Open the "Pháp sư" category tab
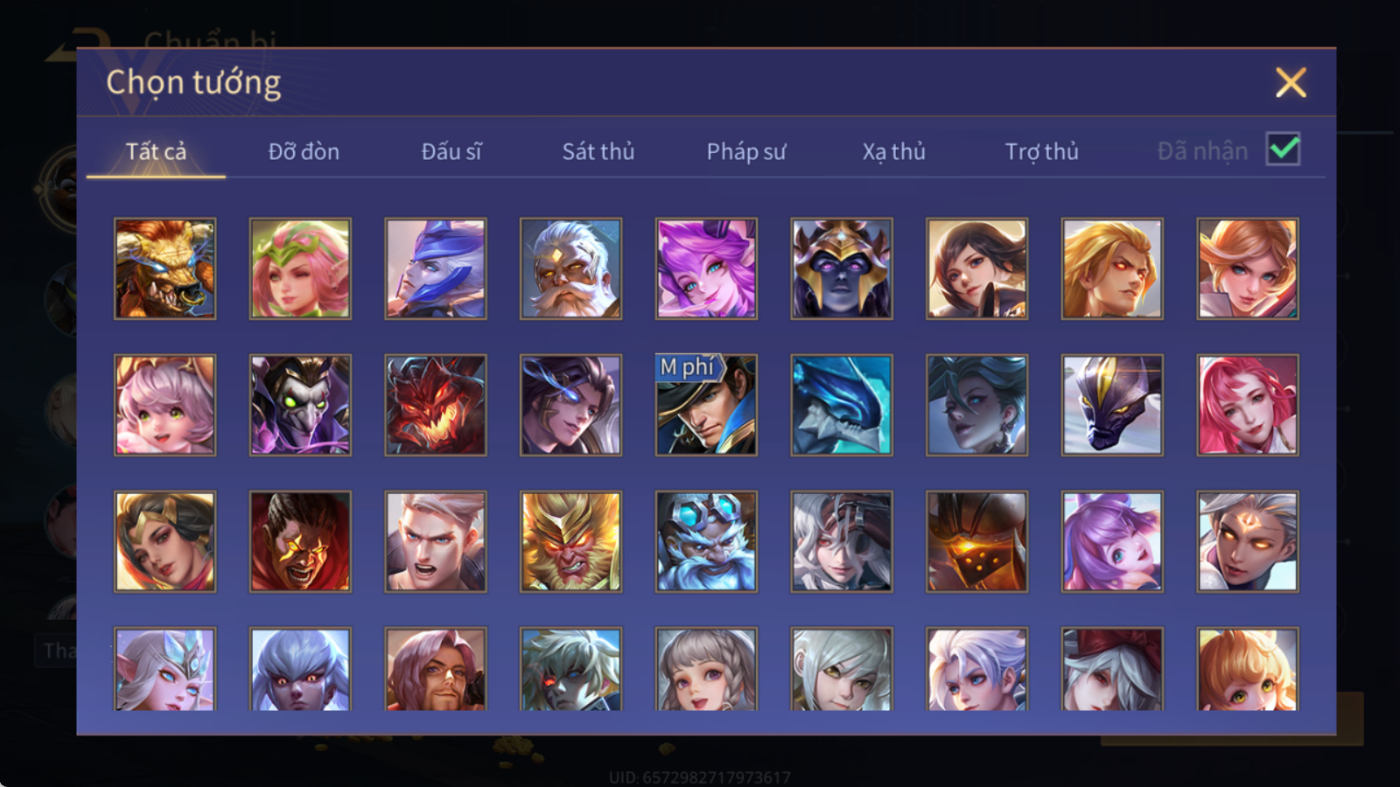This screenshot has height=787, width=1400. [x=746, y=152]
